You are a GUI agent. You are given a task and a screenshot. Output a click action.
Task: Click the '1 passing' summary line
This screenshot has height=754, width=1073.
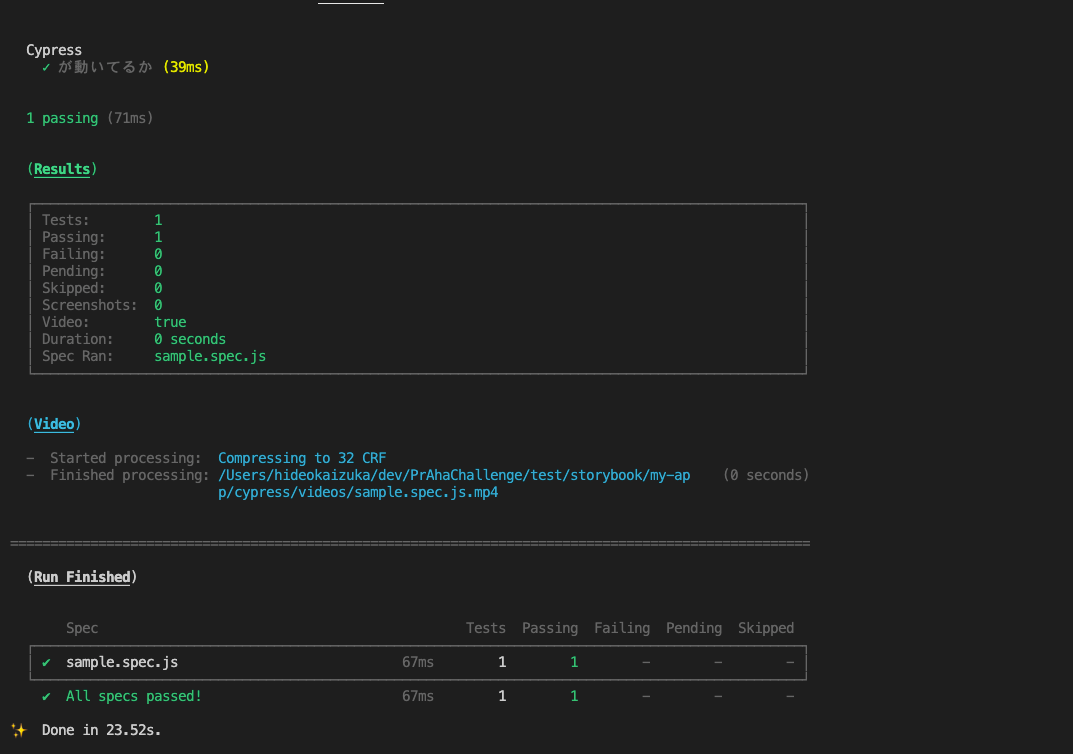pyautogui.click(x=62, y=118)
